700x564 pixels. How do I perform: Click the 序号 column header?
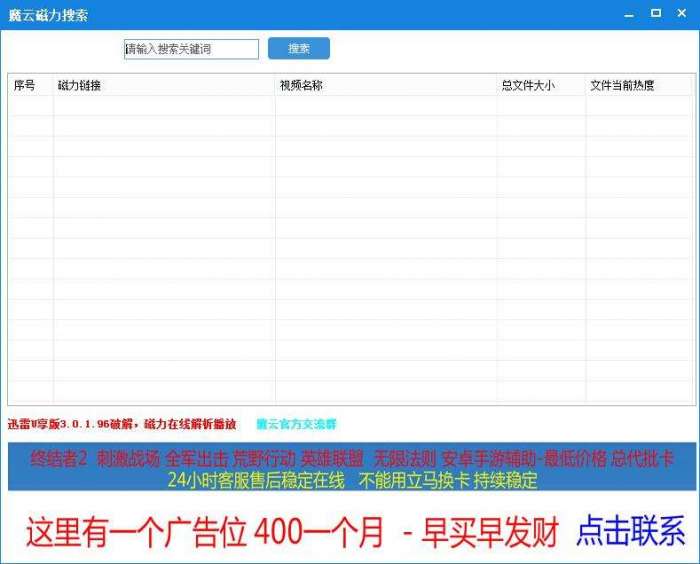click(30, 85)
